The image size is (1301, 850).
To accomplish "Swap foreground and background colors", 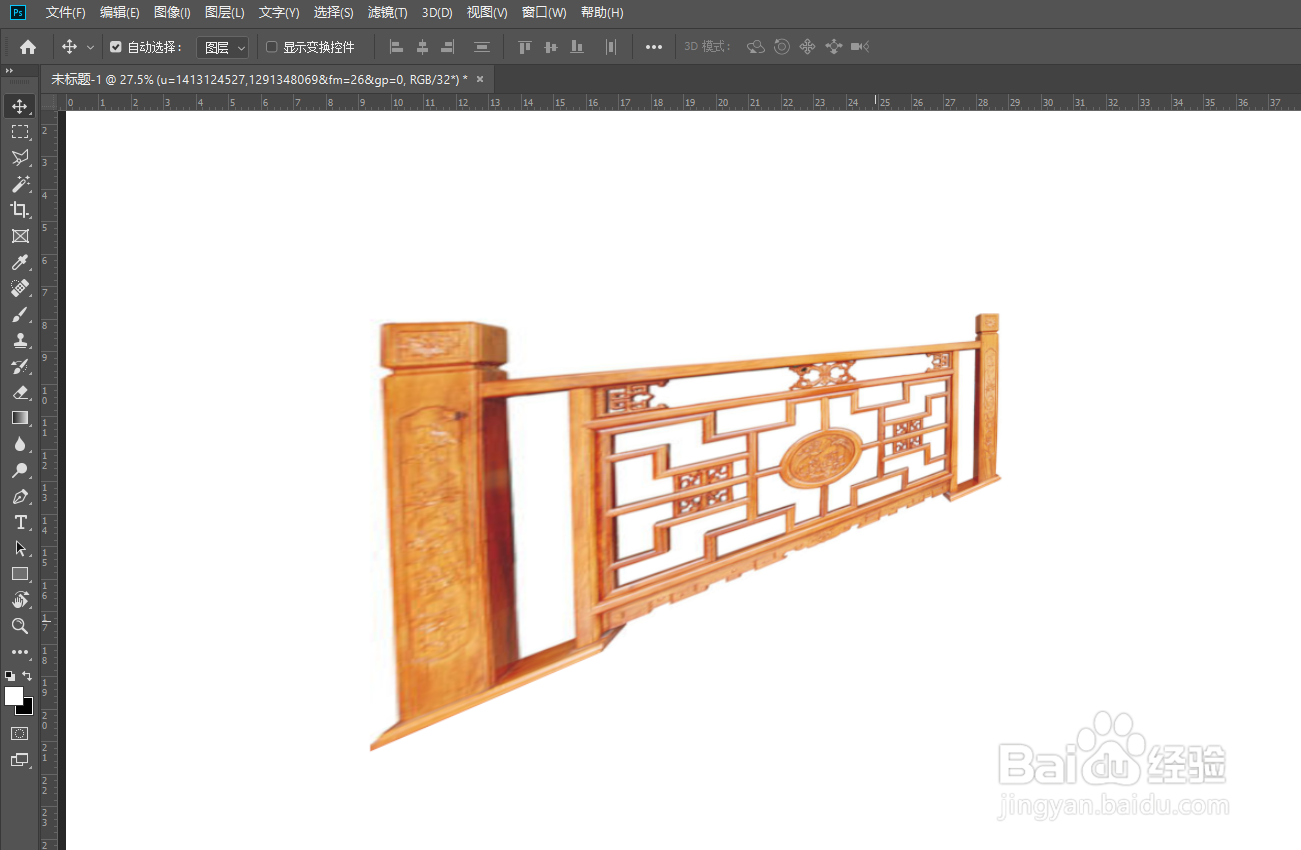I will [x=28, y=676].
